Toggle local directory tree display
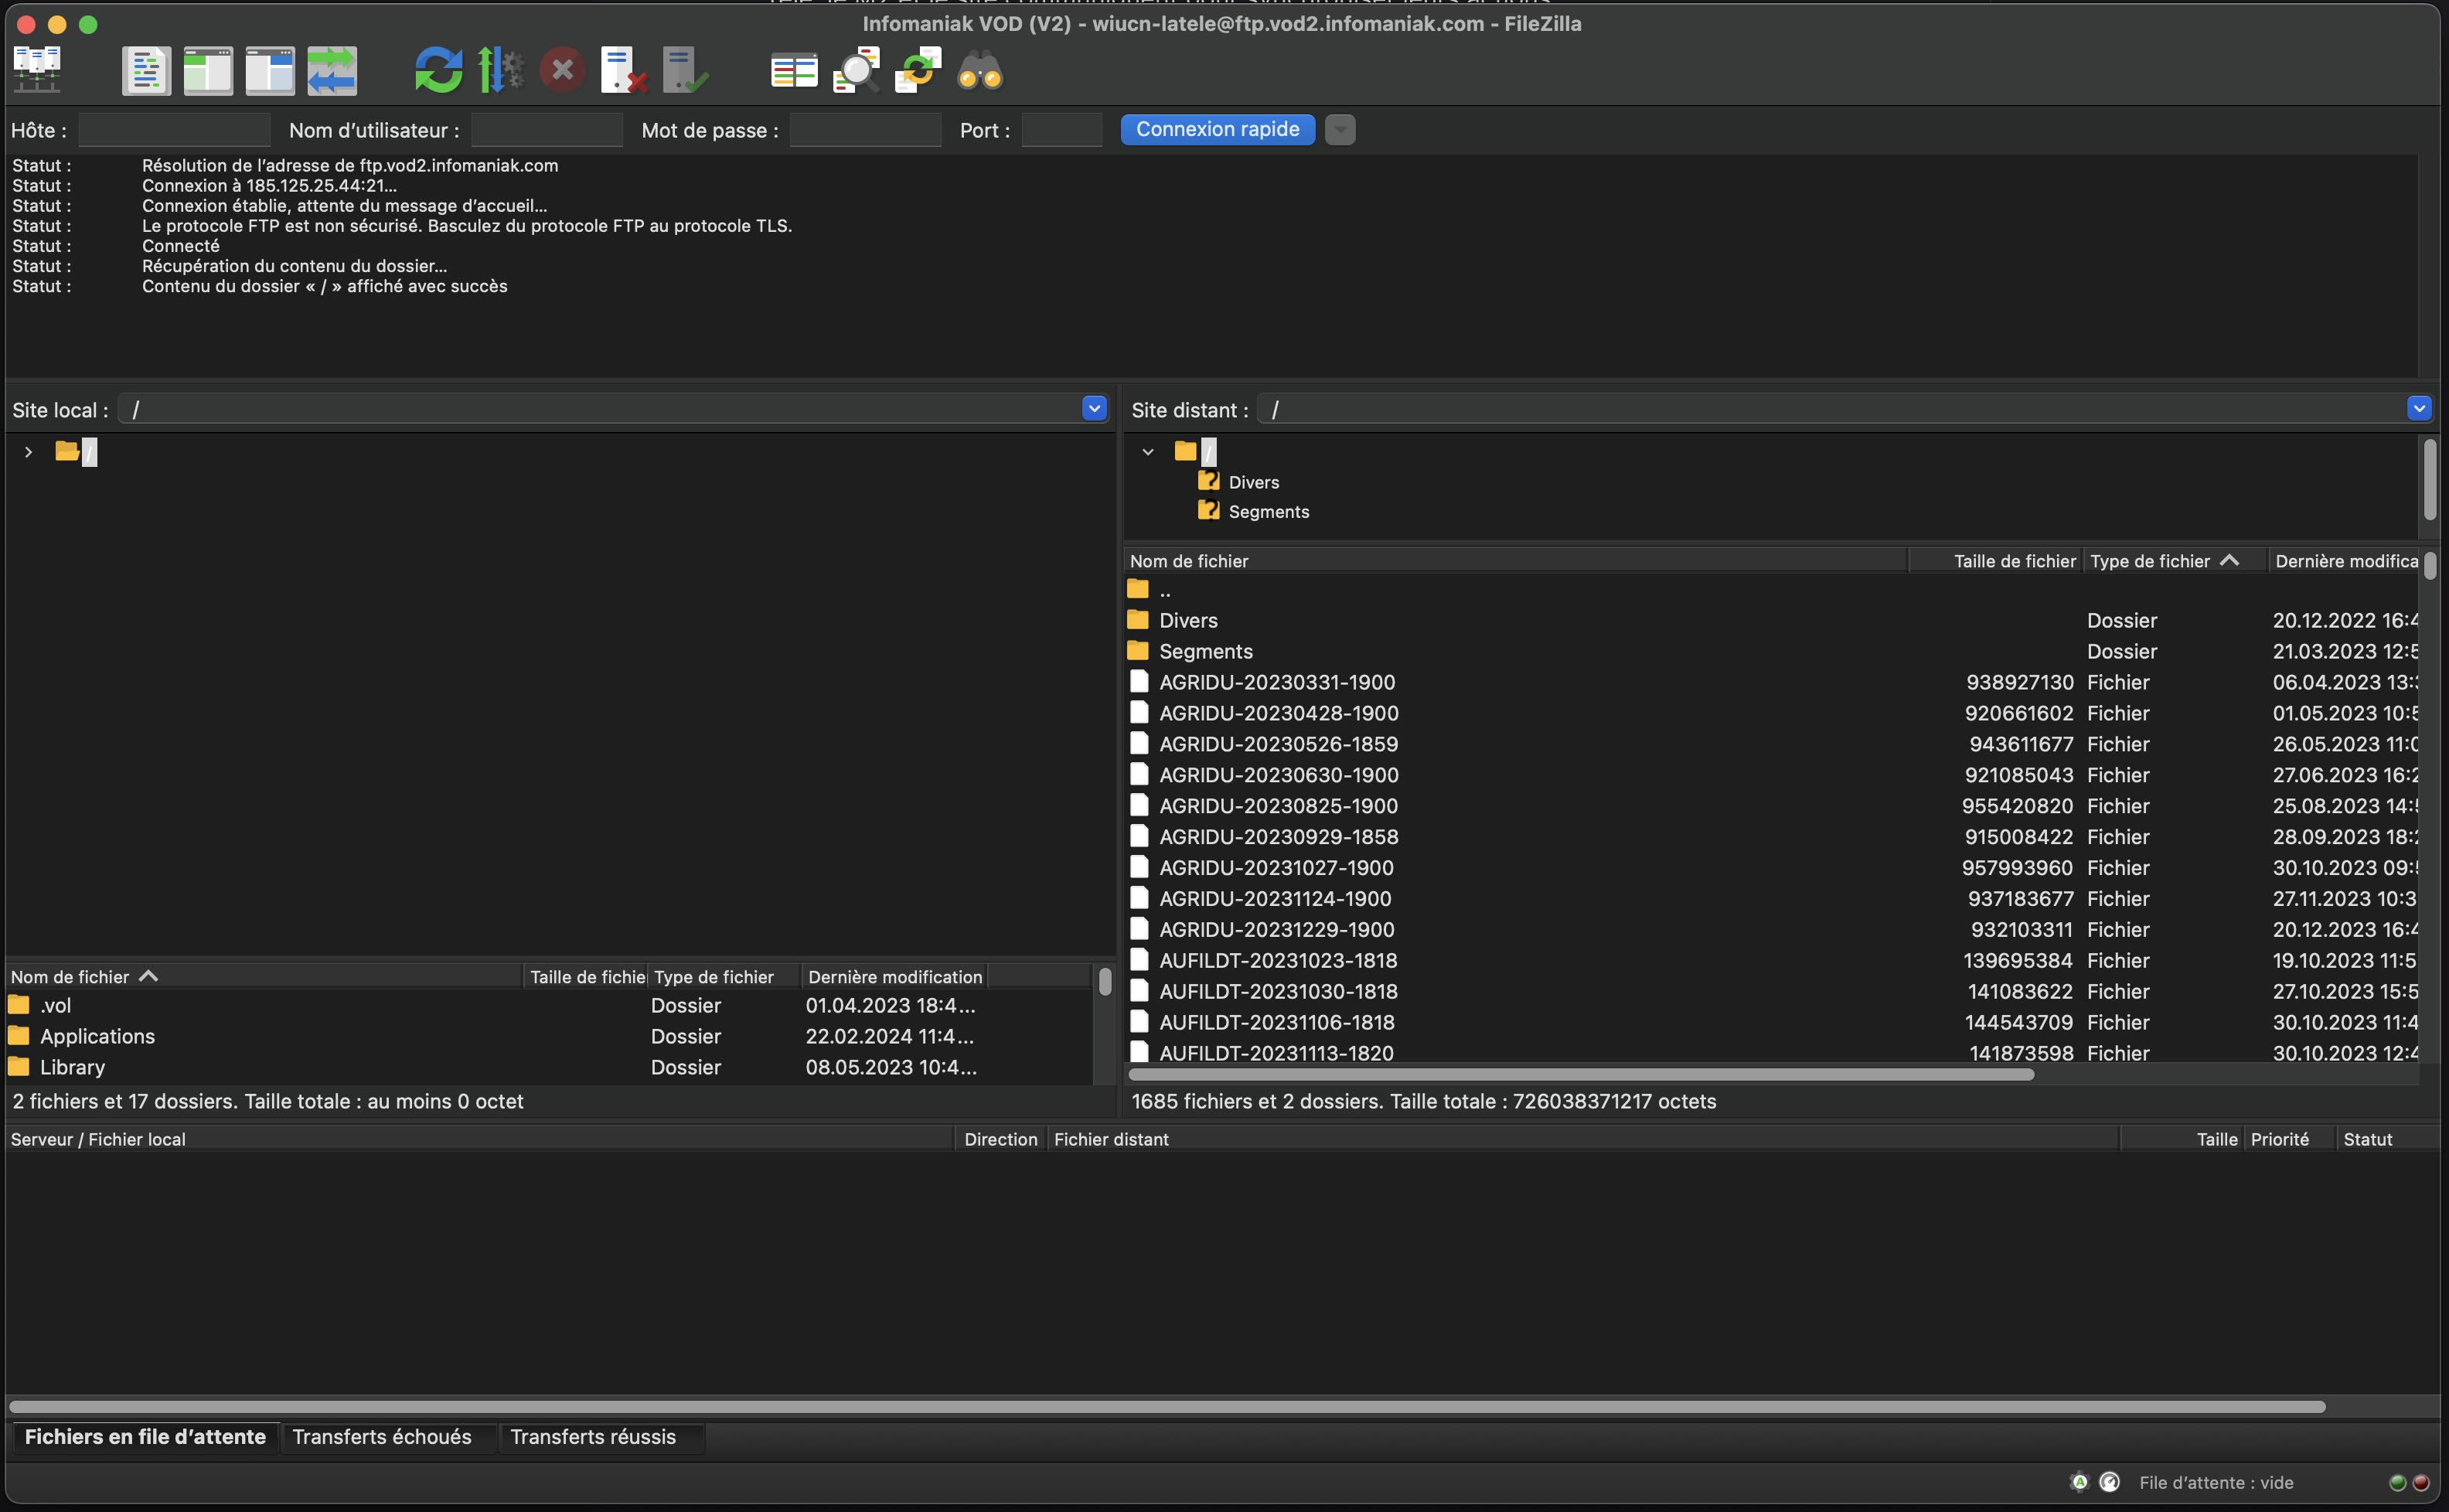This screenshot has height=1512, width=2449. pos(208,71)
